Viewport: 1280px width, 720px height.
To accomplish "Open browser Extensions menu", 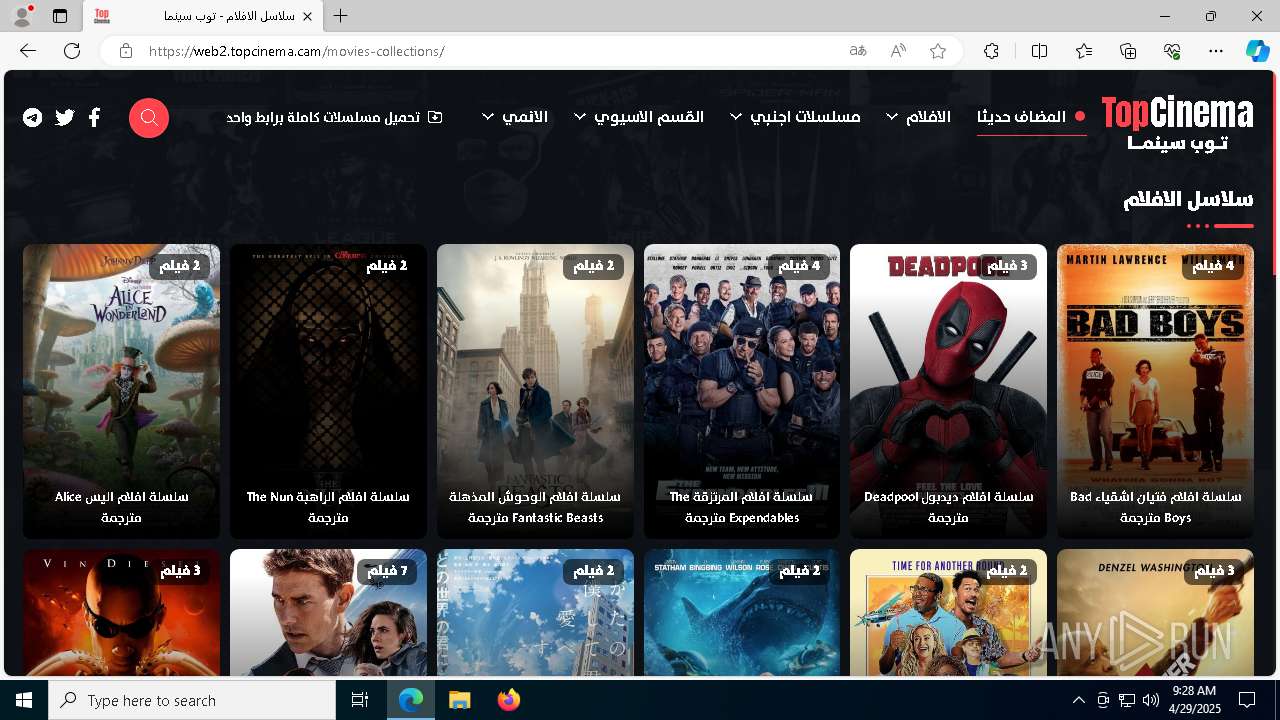I will click(991, 51).
